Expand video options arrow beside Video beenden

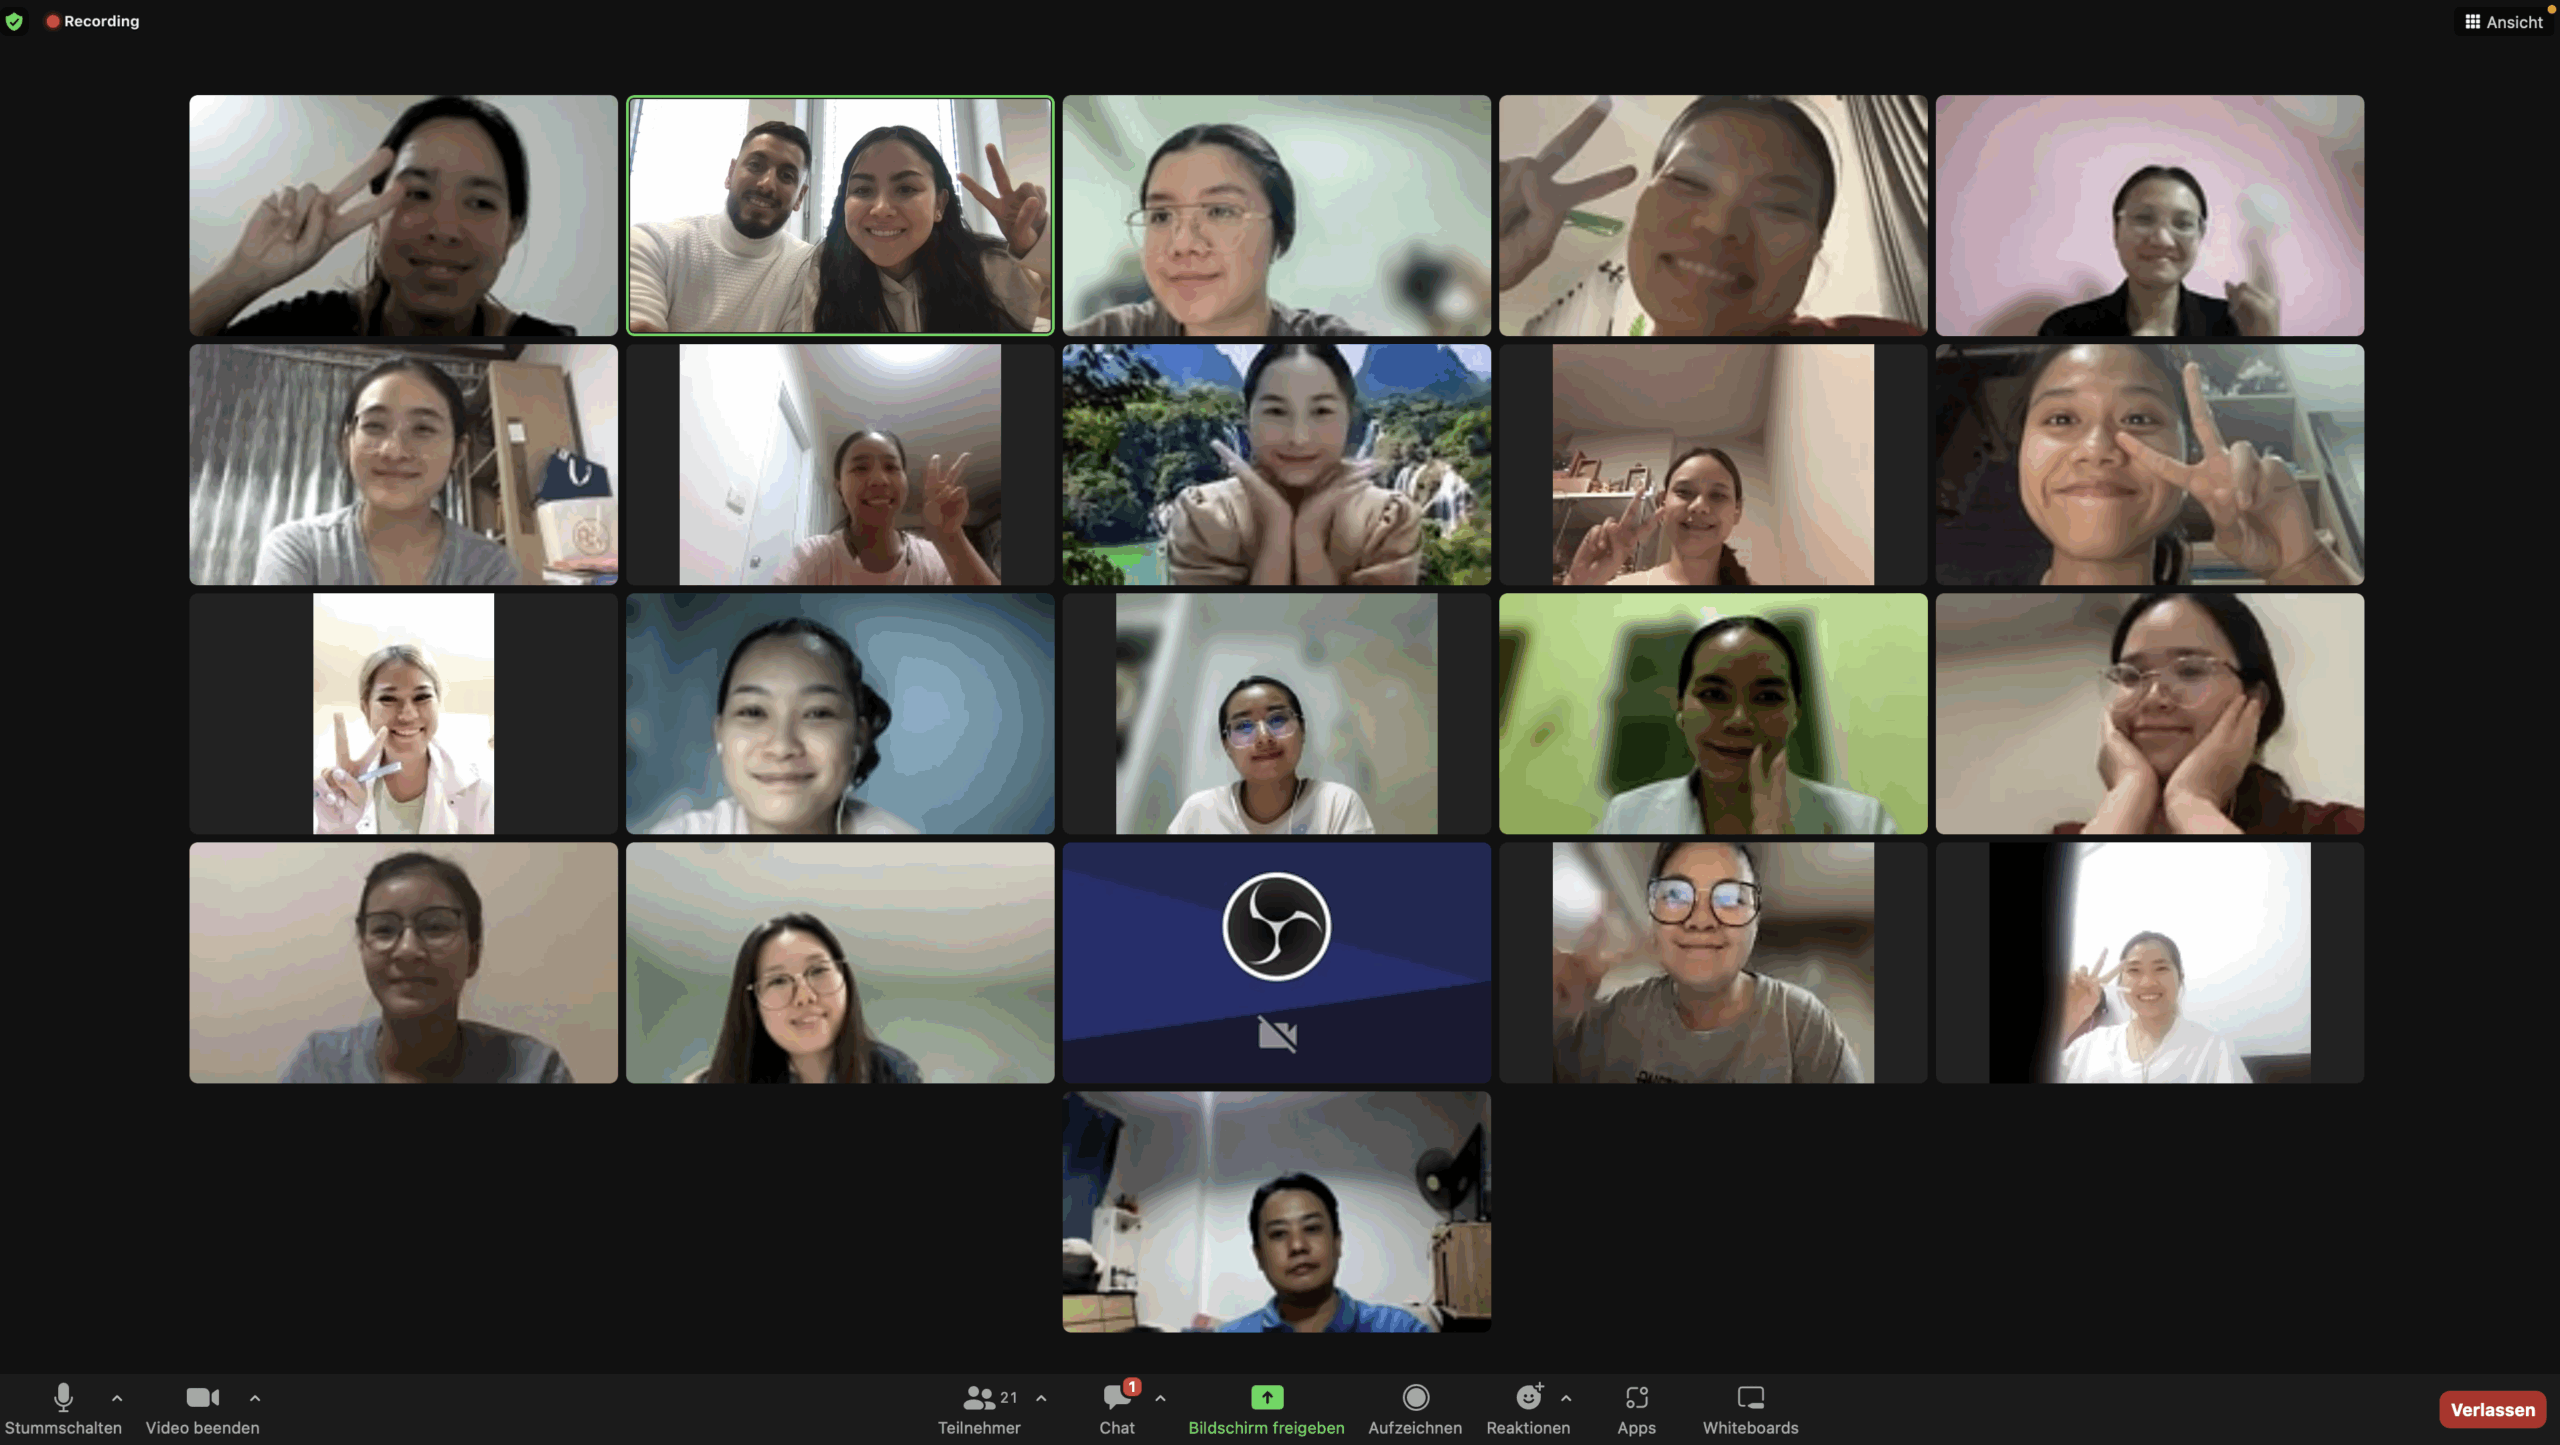(x=255, y=1399)
